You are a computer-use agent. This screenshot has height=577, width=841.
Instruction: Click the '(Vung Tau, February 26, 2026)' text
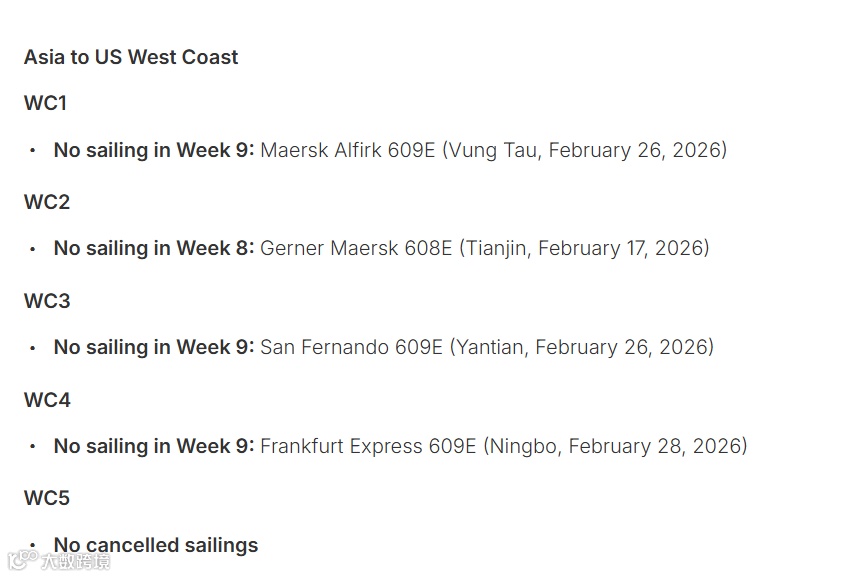tap(585, 150)
